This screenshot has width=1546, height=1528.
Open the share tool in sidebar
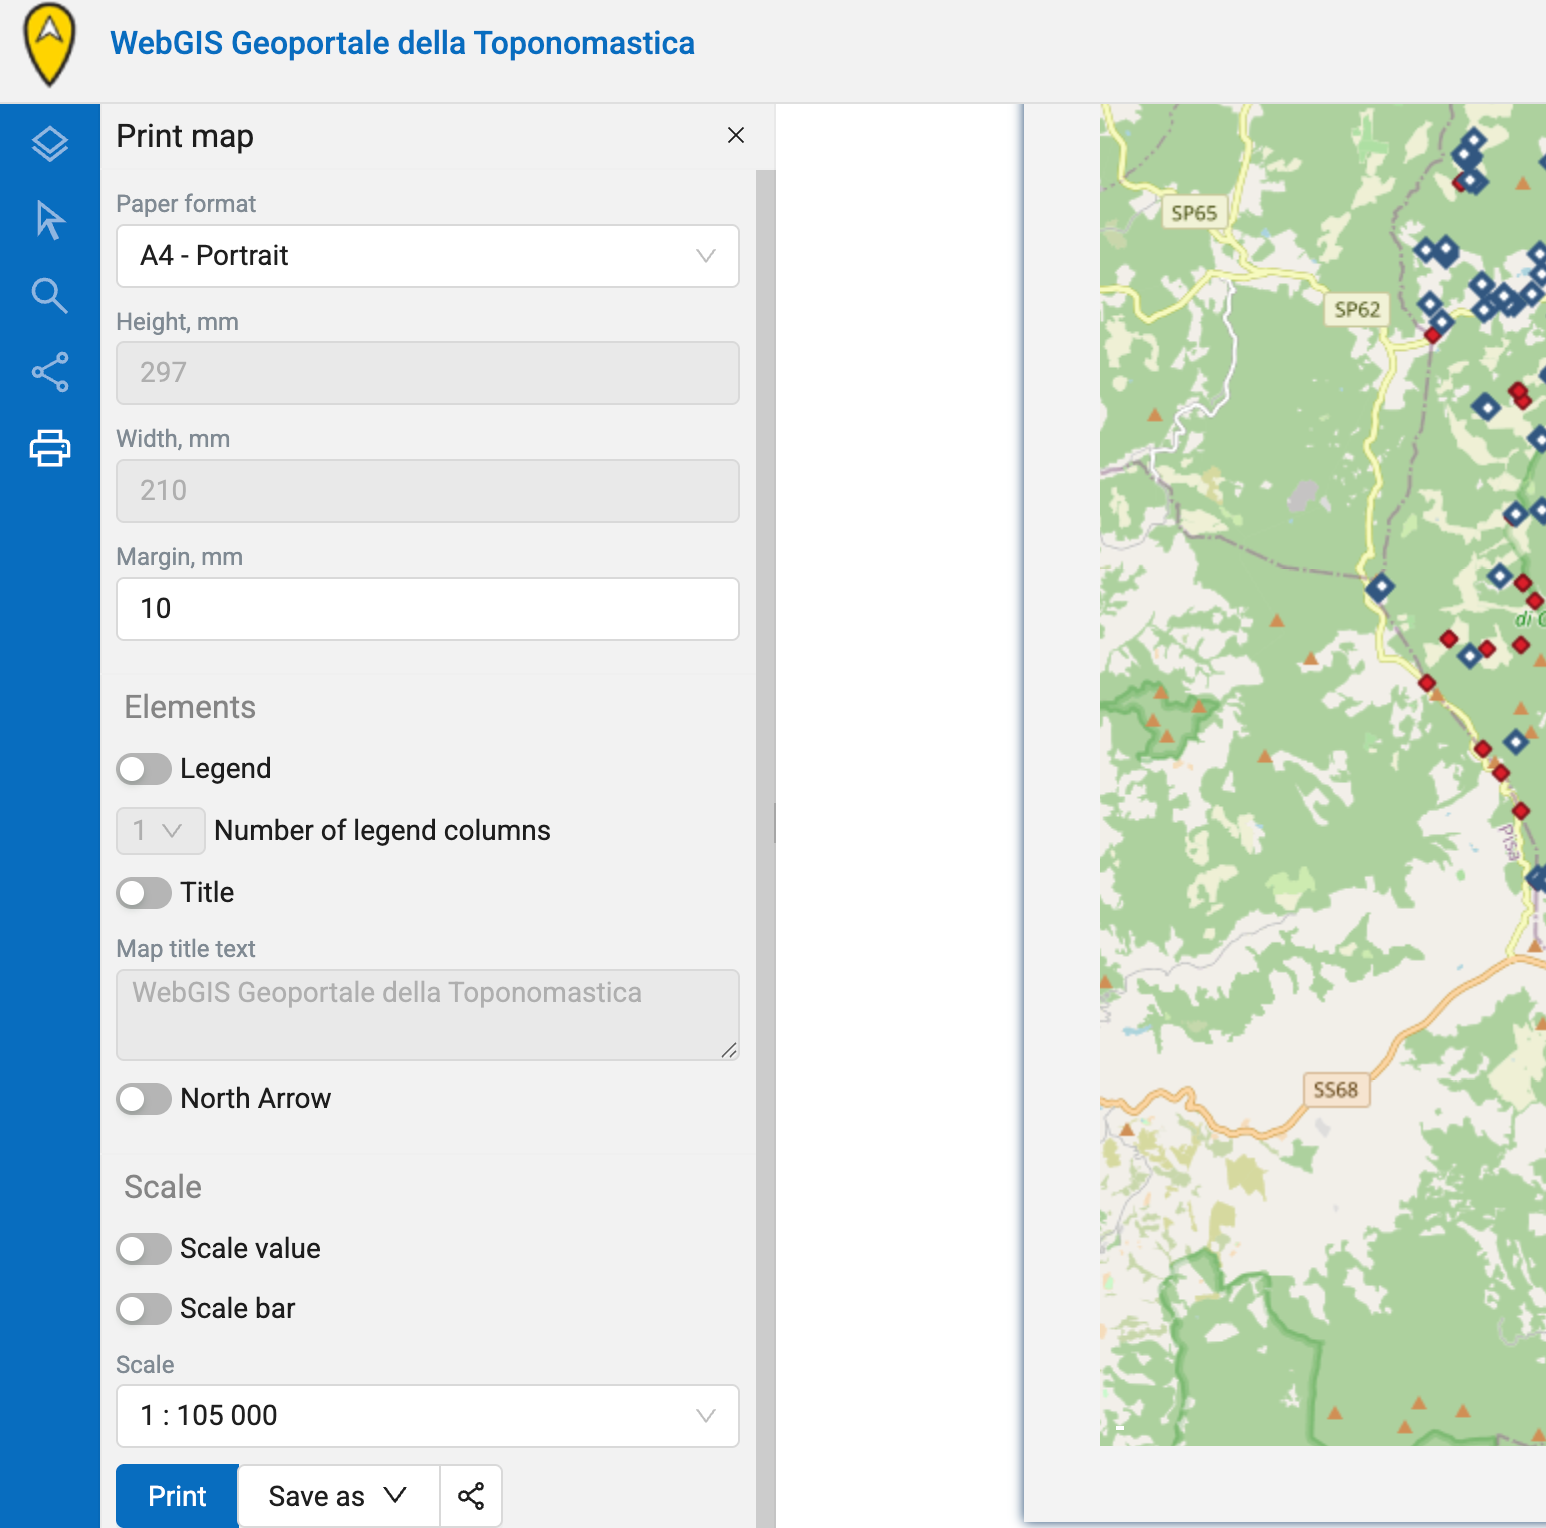(x=49, y=372)
